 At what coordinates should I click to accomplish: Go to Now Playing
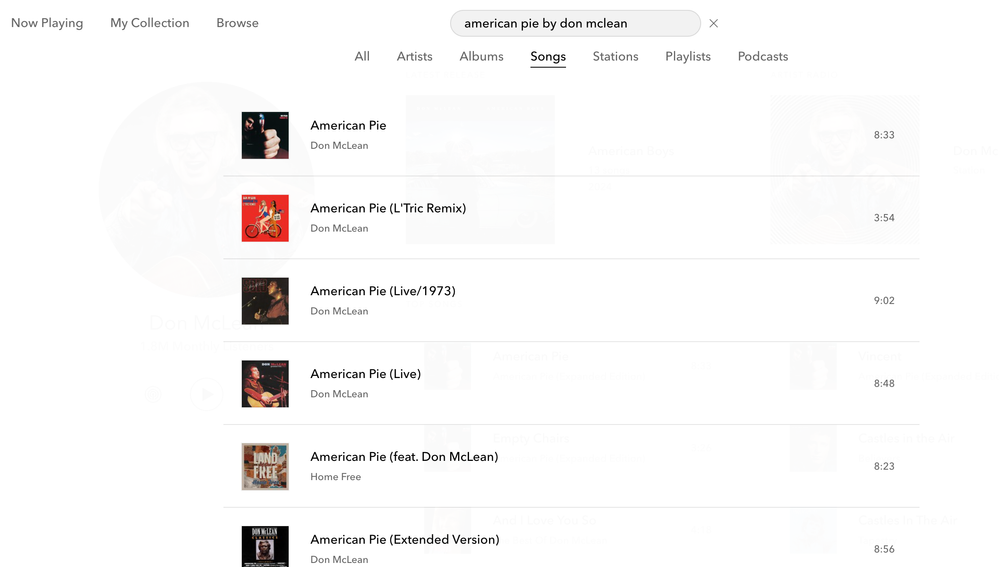coord(47,23)
